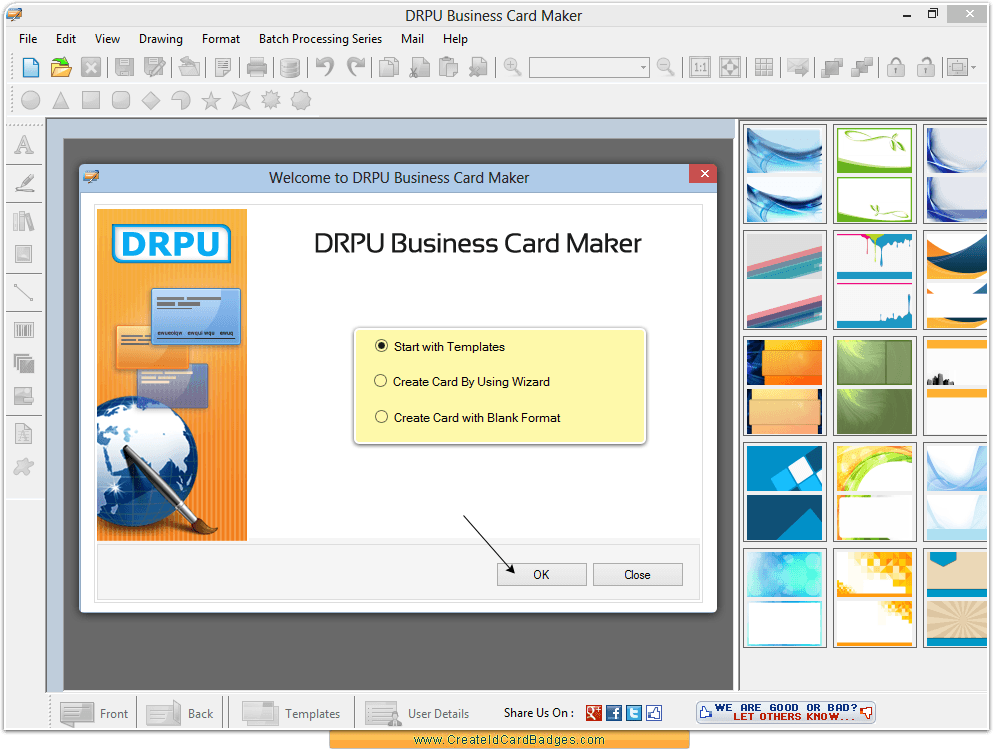Select the Text tool (A icon)
The height and width of the screenshot is (750, 993).
[x=24, y=145]
